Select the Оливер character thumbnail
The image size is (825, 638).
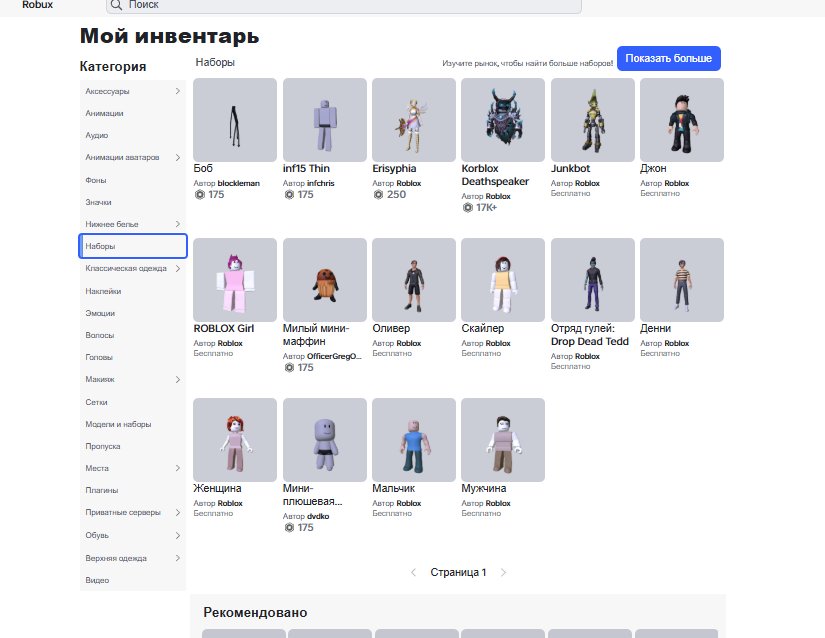point(414,280)
